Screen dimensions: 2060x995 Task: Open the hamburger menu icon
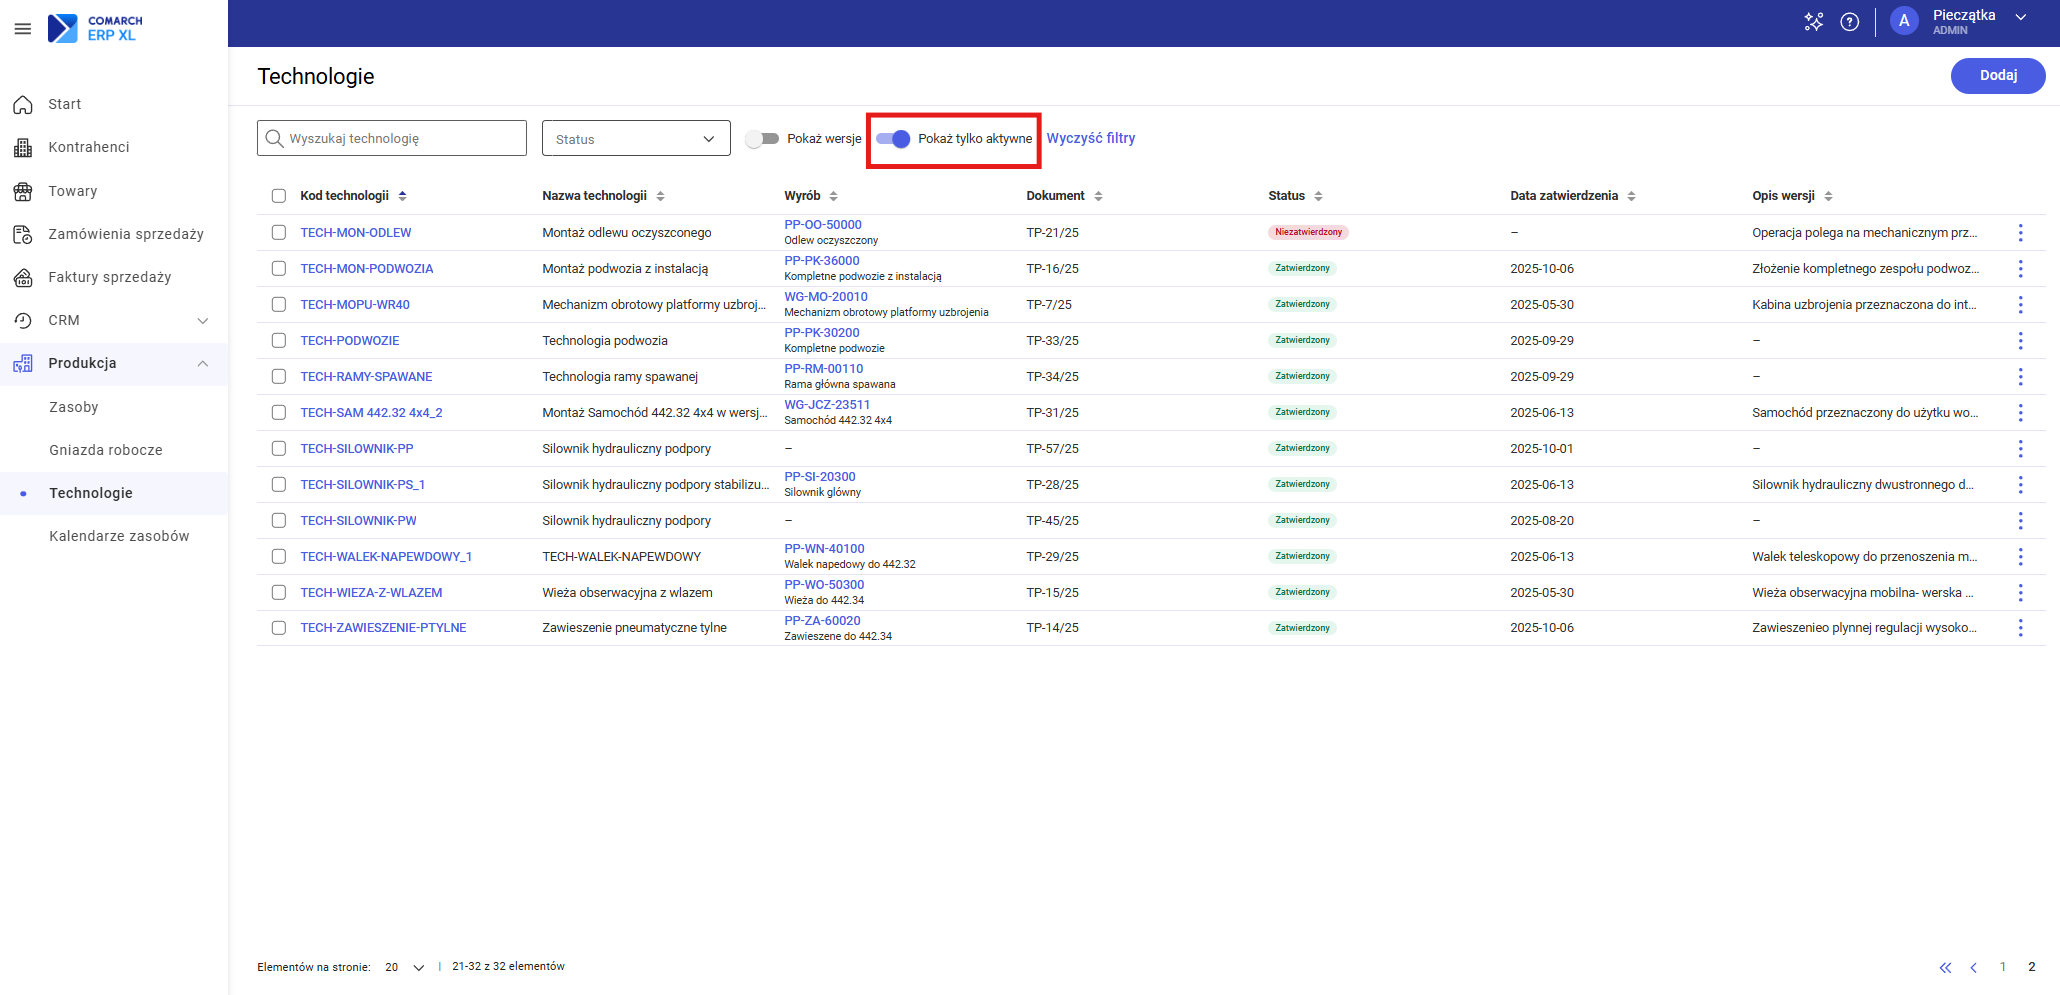(22, 29)
